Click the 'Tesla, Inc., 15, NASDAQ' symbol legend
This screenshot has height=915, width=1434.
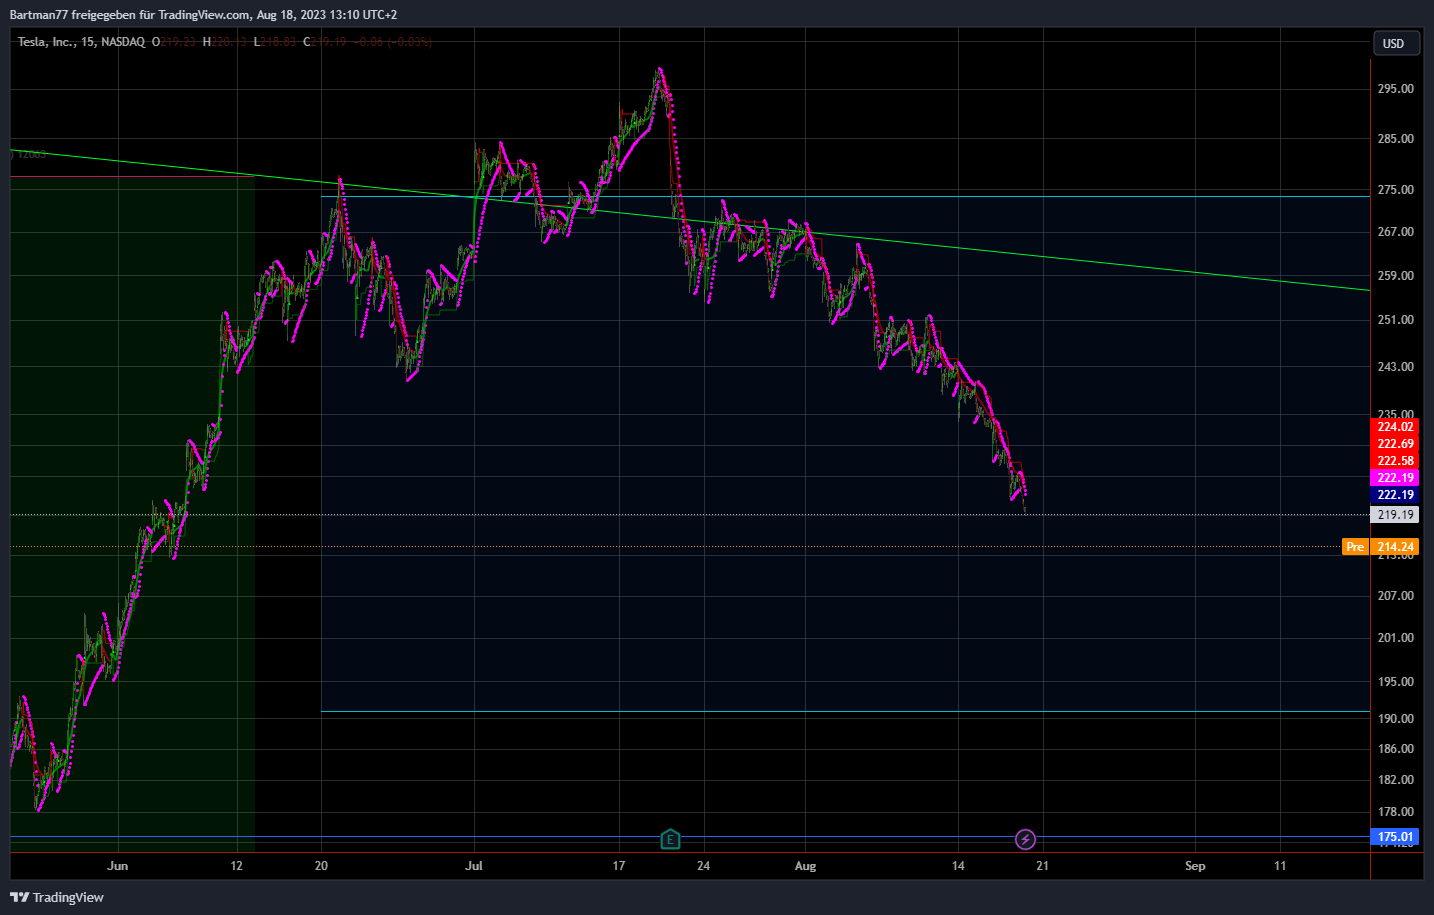point(81,42)
